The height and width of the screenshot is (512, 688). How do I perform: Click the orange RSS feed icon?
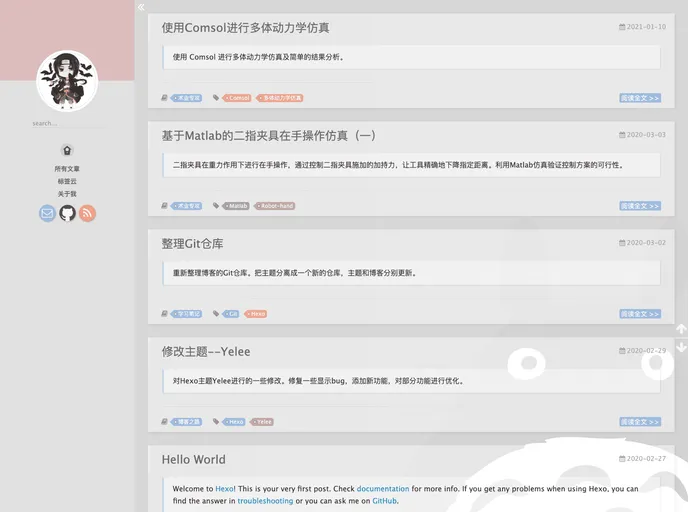coord(87,213)
